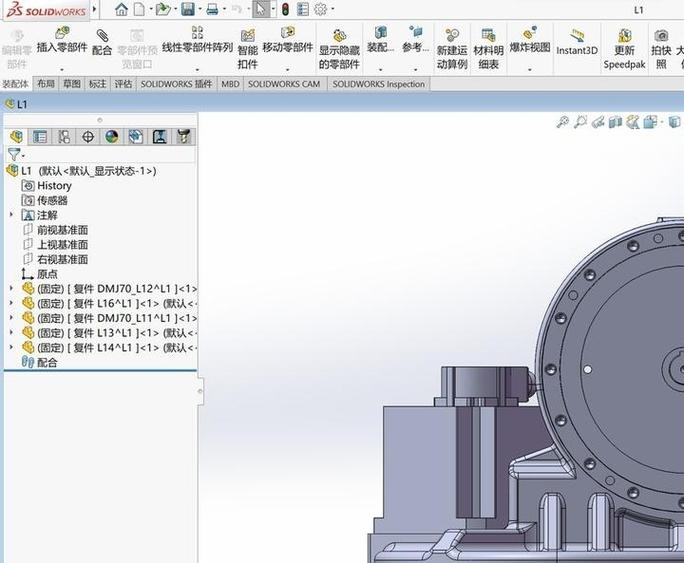684x563 pixels.
Task: Open the DisplayManager color sphere tab
Action: [112, 137]
